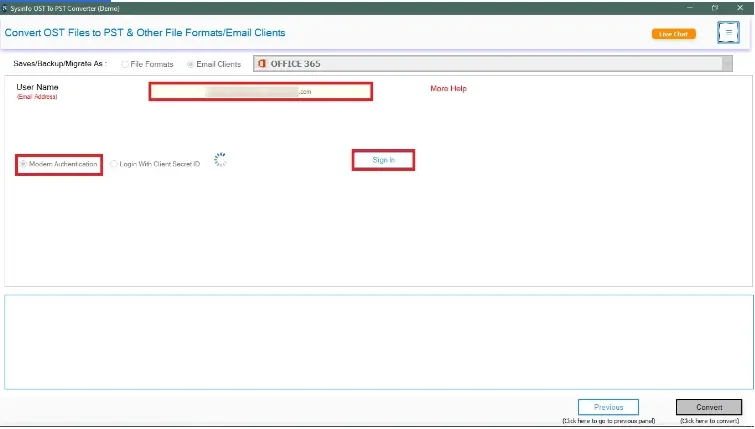
Task: Click 'Saves/Backup/Migrate As :' label
Action: 60,64
